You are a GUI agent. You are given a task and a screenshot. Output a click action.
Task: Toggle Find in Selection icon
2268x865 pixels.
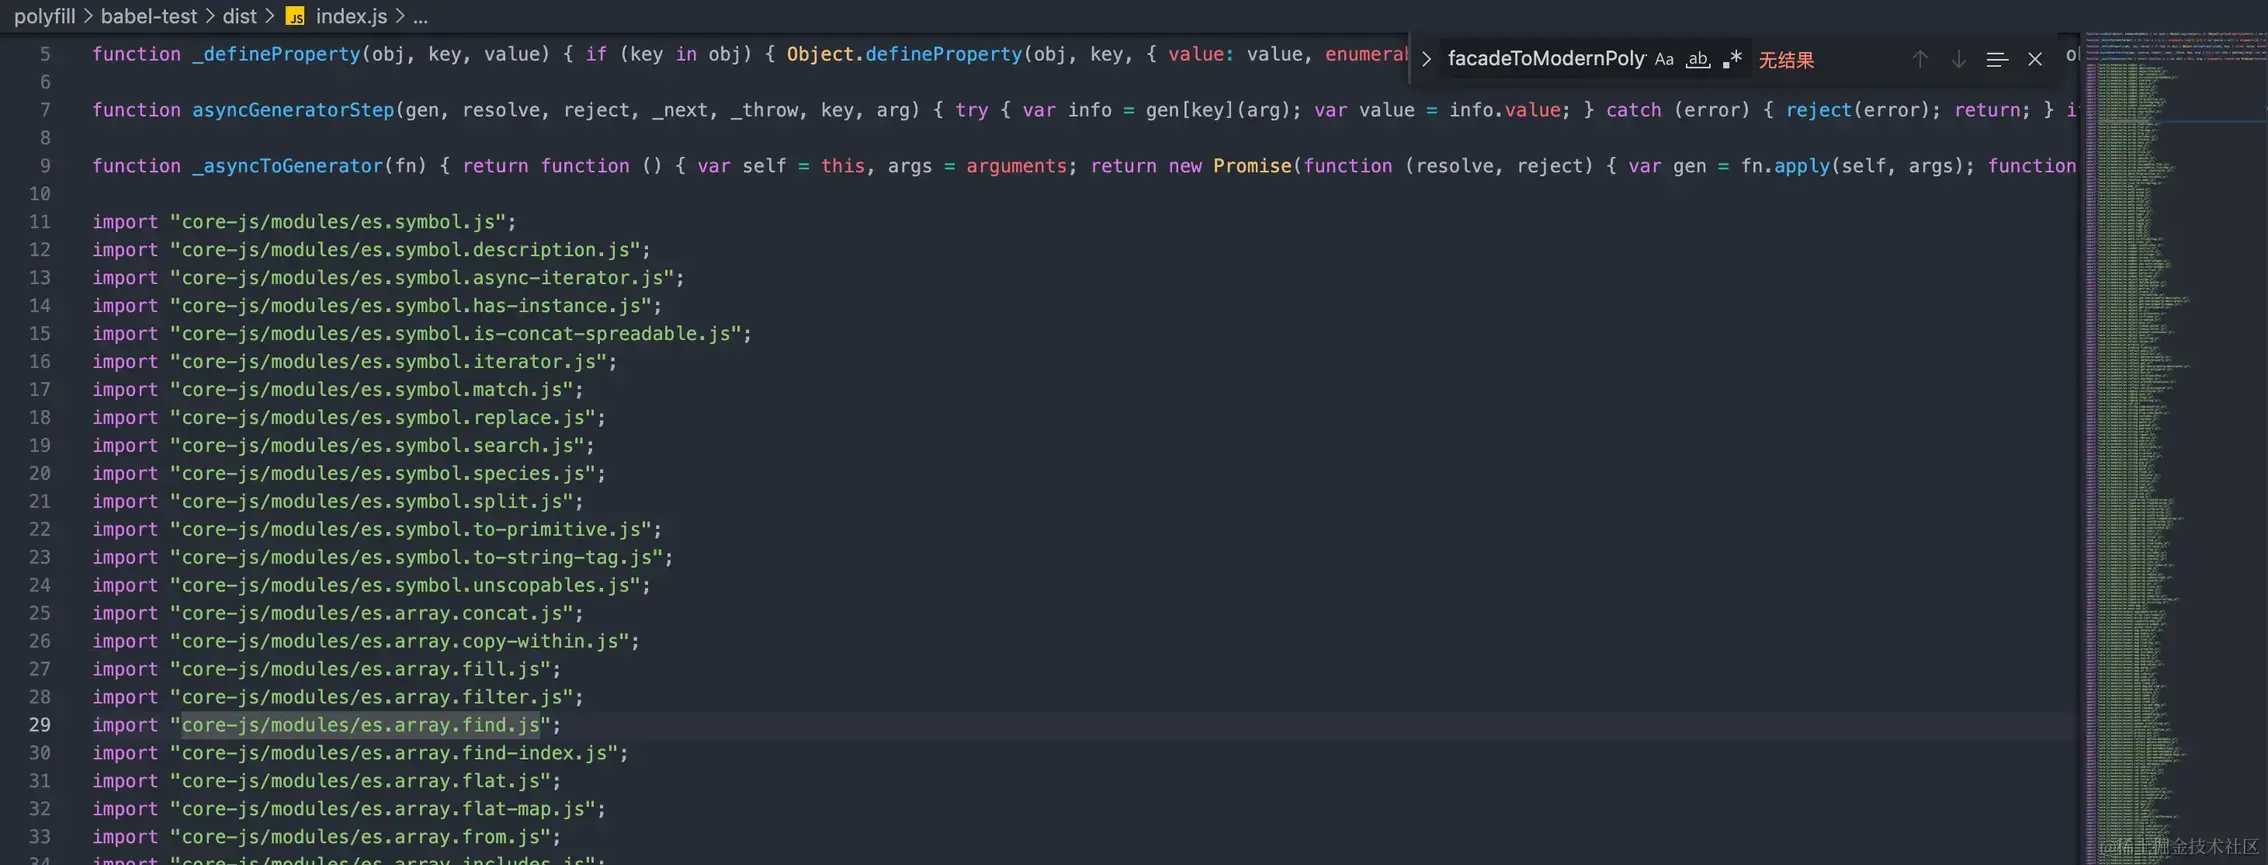coord(1996,59)
